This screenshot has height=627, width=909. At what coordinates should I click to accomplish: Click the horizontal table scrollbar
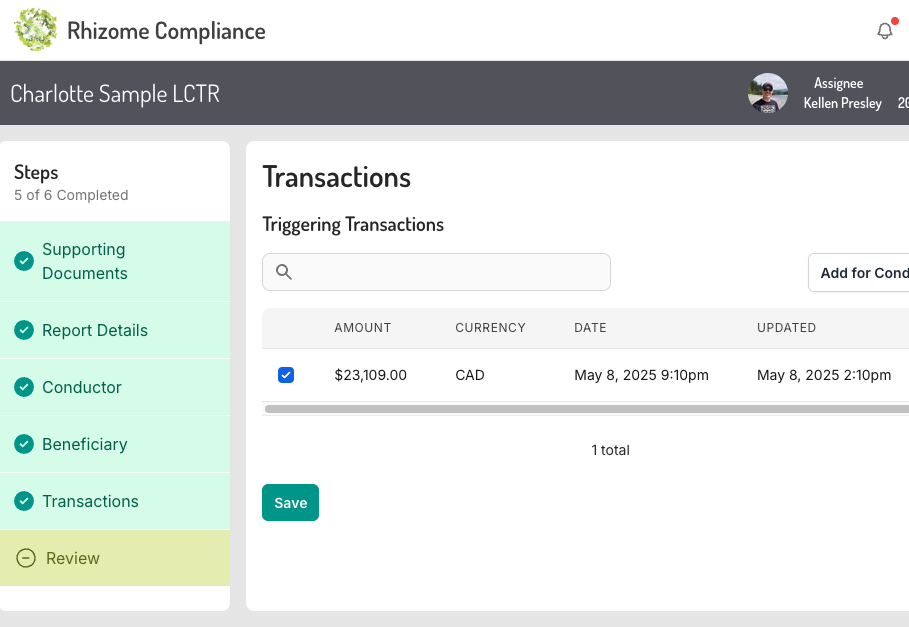coord(586,409)
